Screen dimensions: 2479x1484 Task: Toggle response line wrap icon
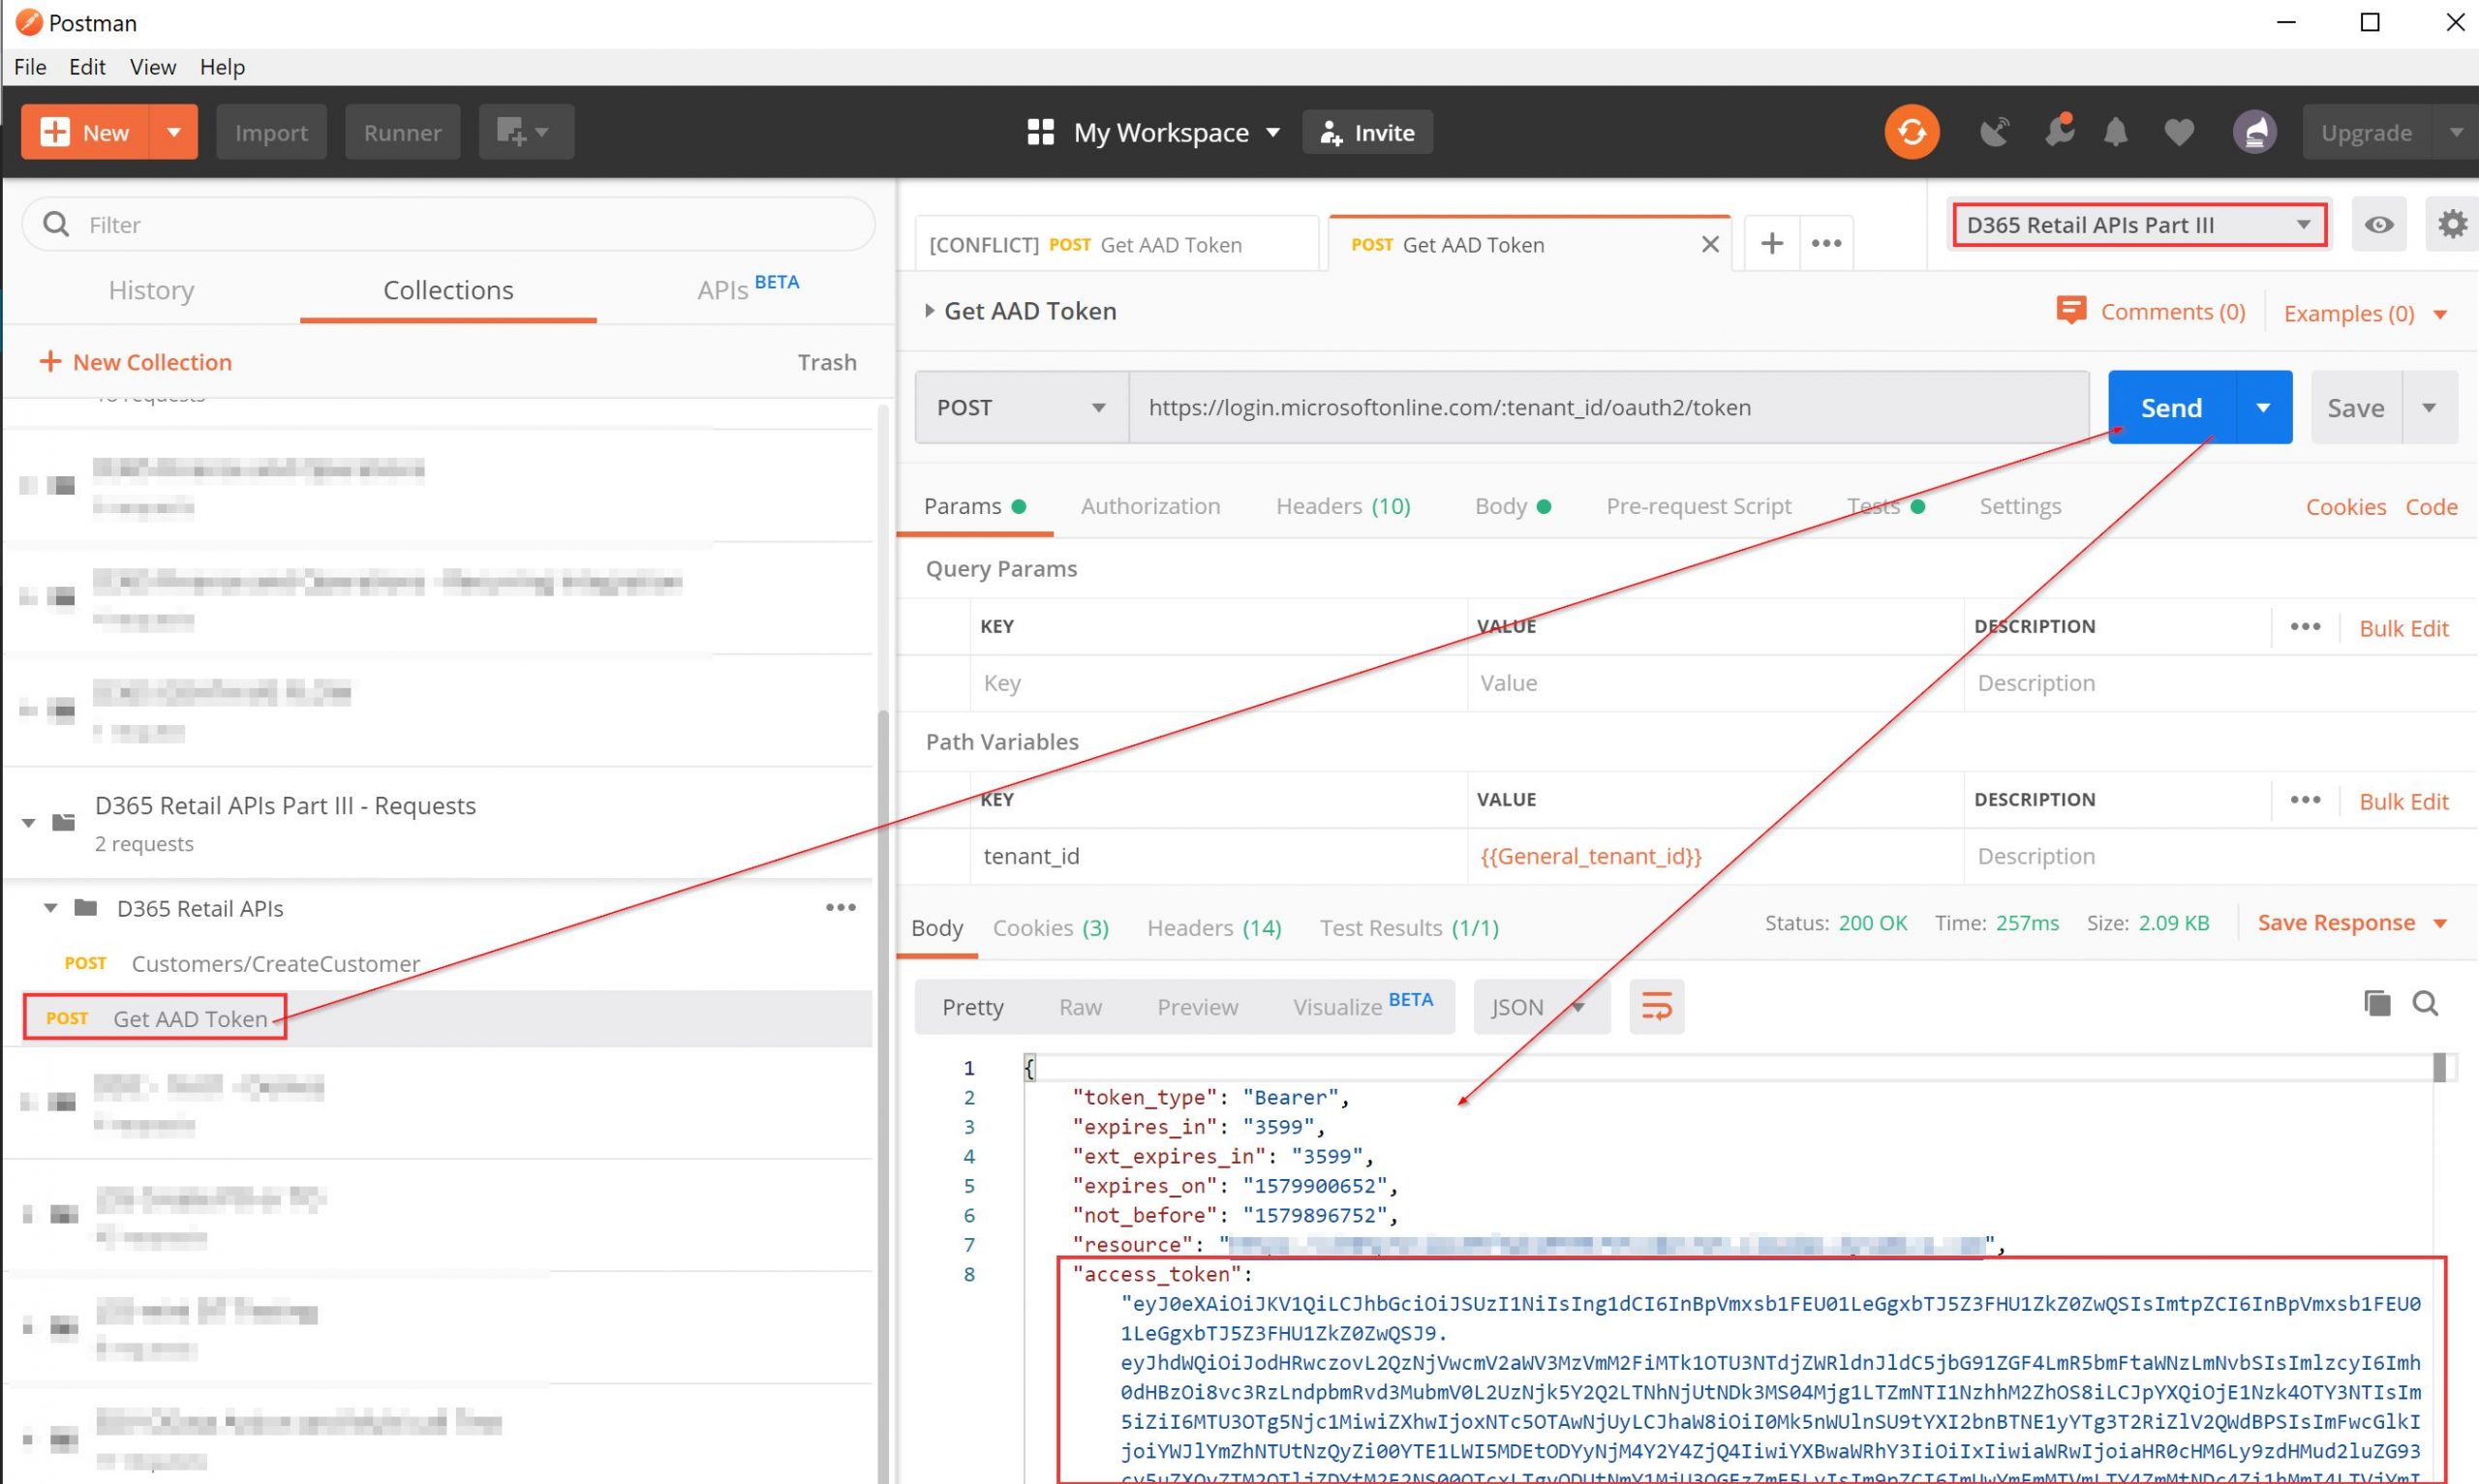pyautogui.click(x=1656, y=1006)
